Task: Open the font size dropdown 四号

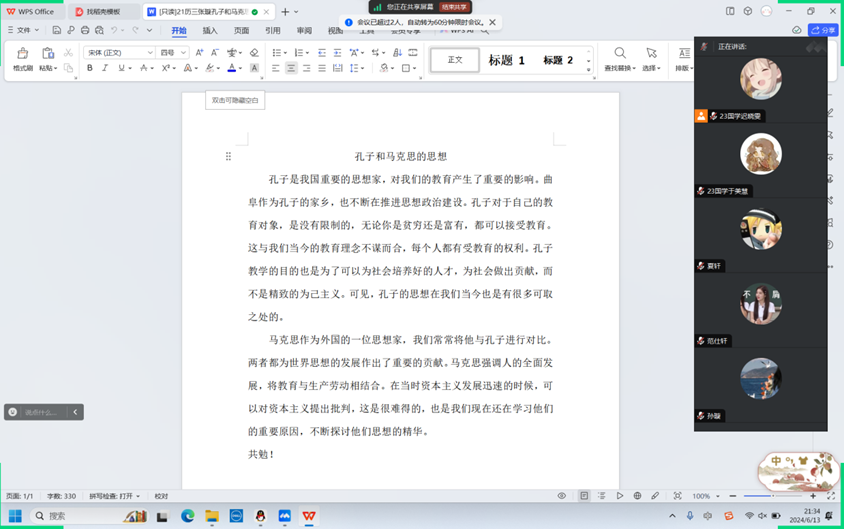Action: tap(172, 52)
